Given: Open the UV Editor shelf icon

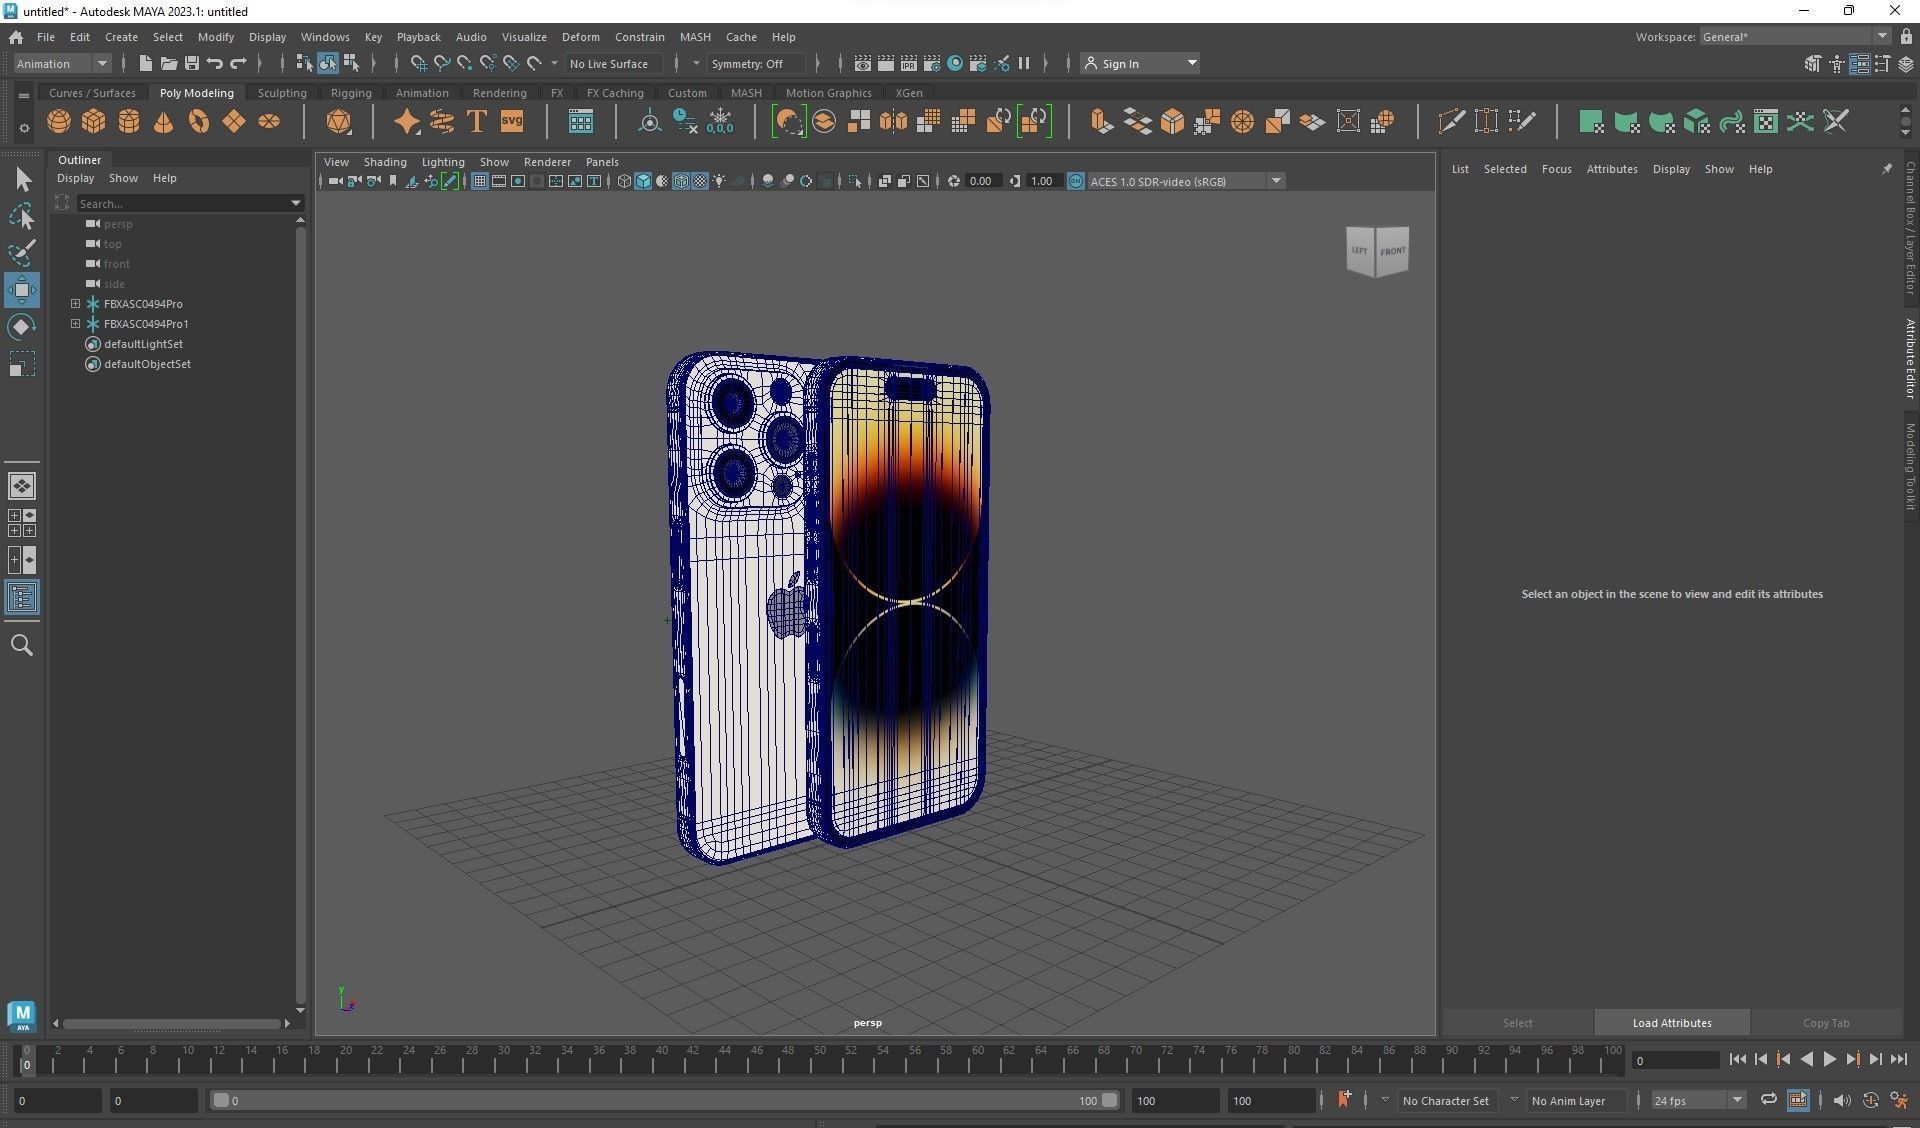Looking at the screenshot, I should point(1767,122).
